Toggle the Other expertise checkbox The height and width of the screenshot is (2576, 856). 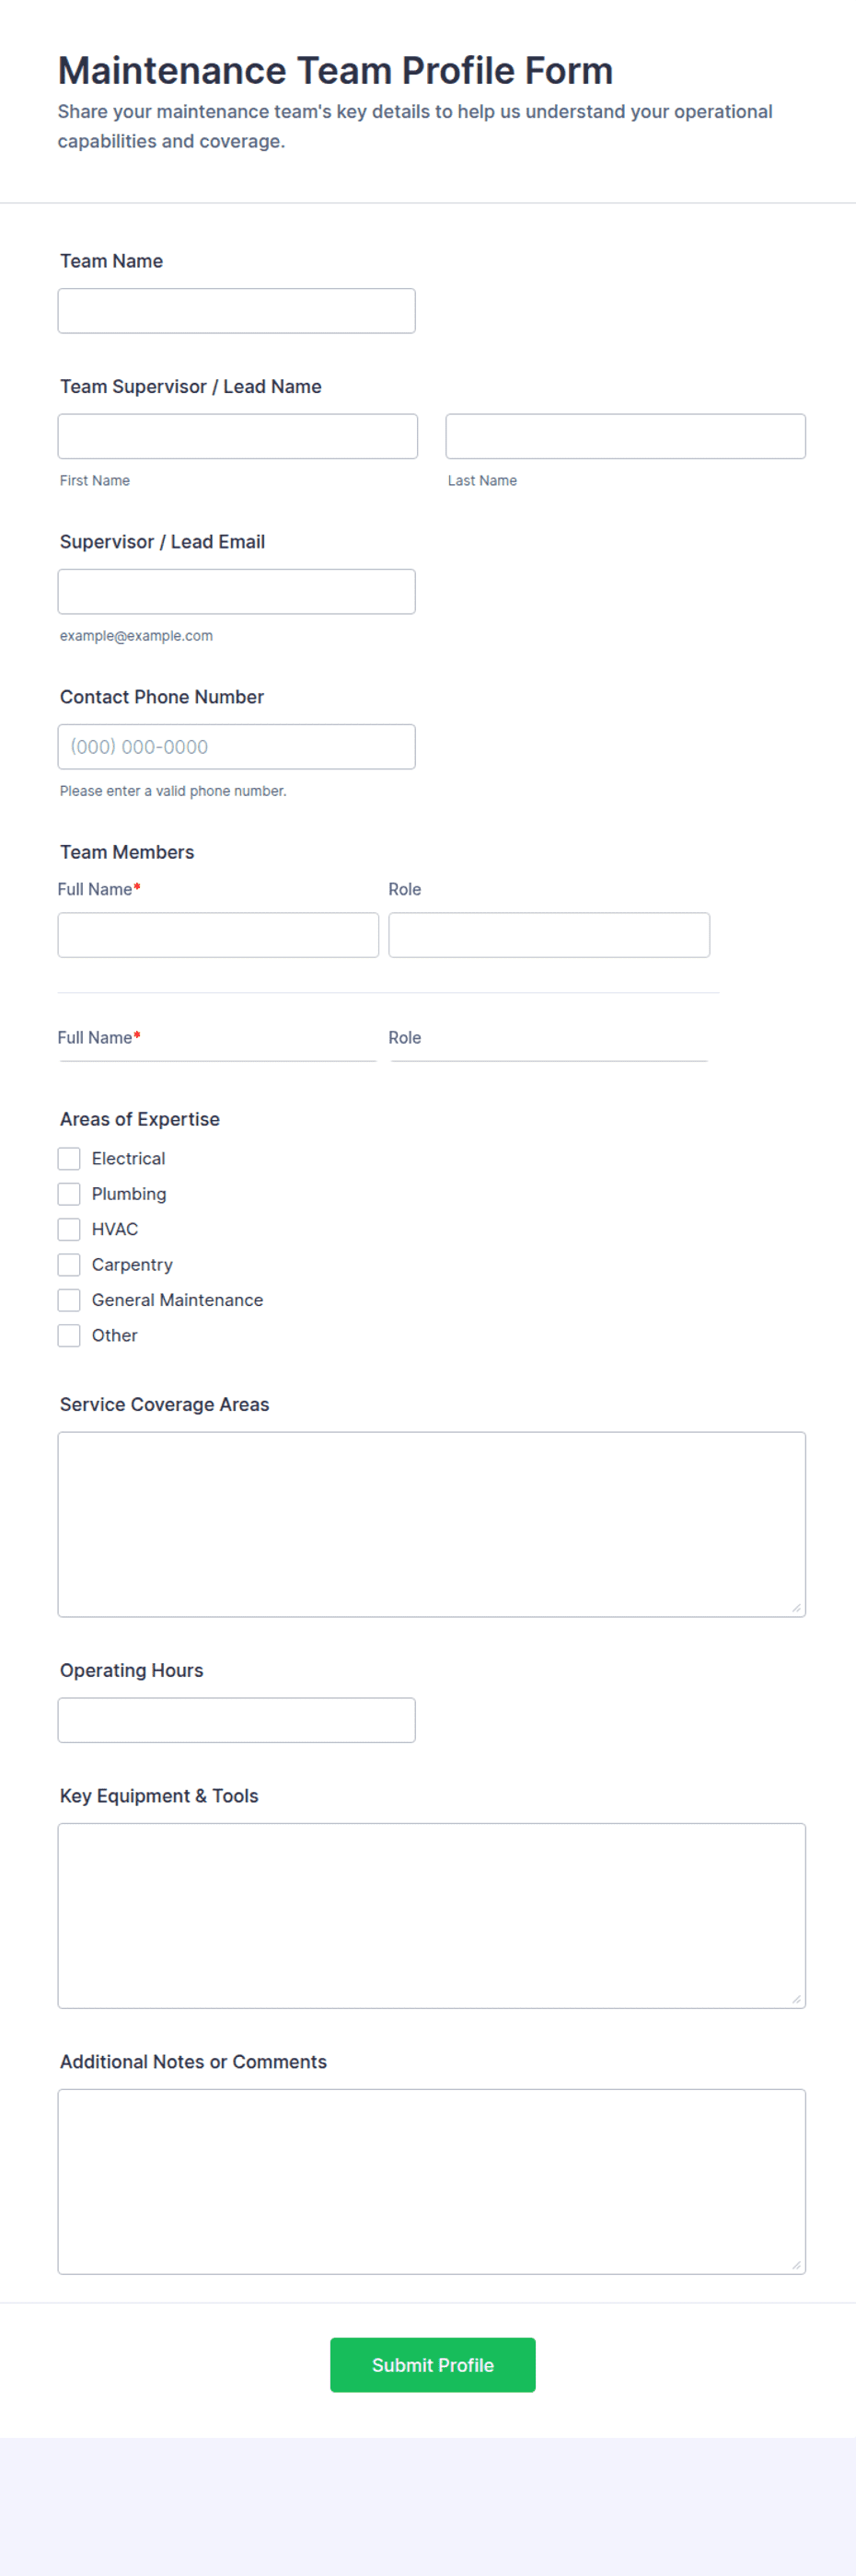[x=69, y=1335]
